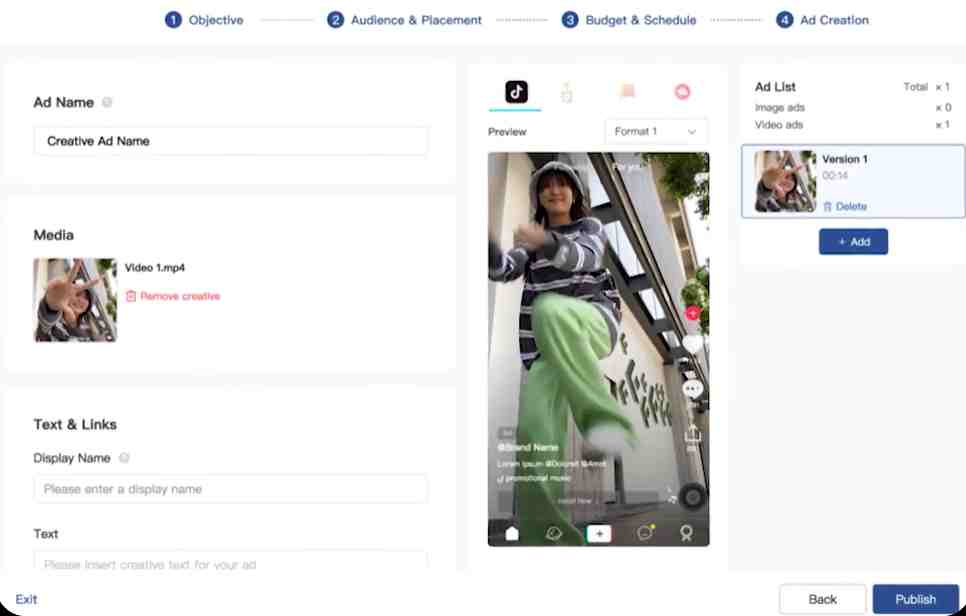This screenshot has height=616, width=966.
Task: Open the Format 1 dropdown
Action: coord(656,132)
